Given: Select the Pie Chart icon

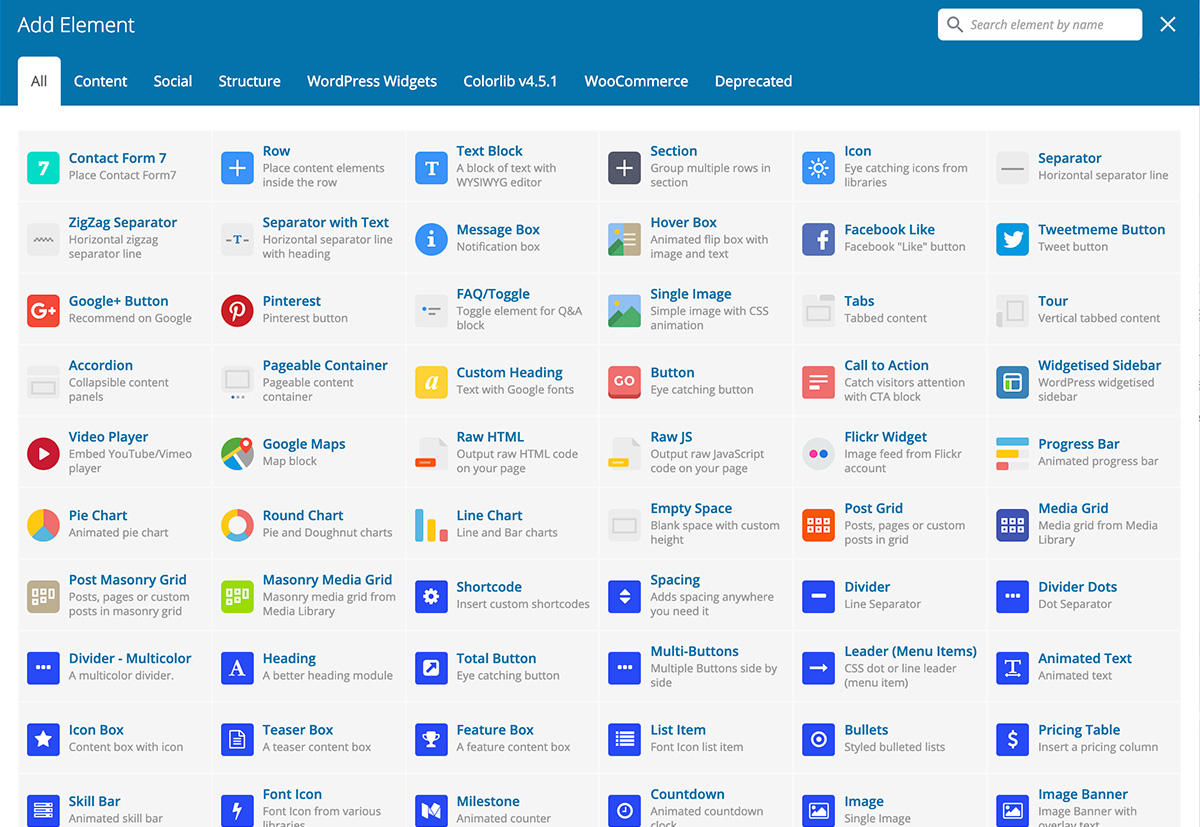Looking at the screenshot, I should coord(43,525).
